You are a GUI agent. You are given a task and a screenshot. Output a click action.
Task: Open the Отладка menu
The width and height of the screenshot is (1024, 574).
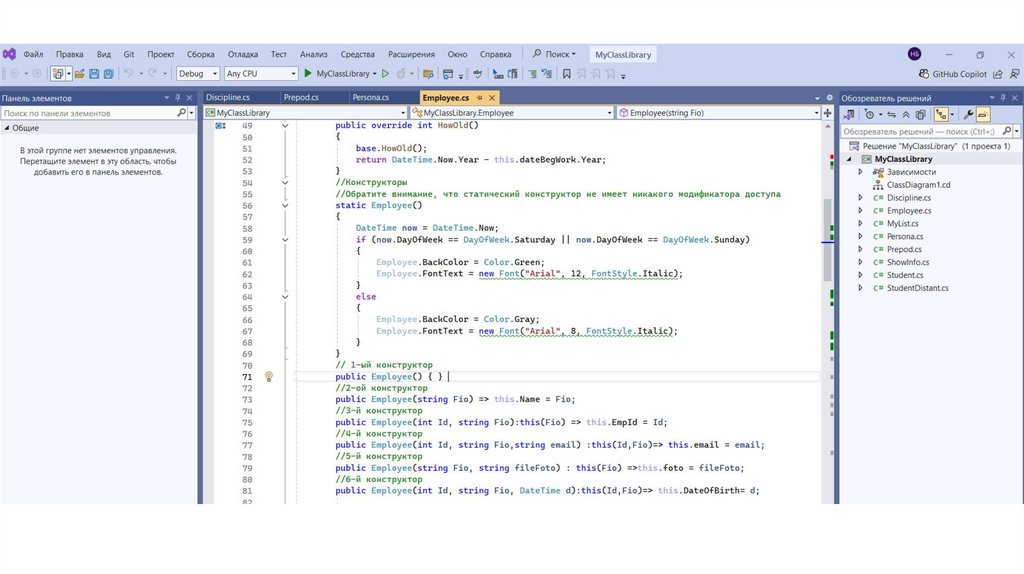point(242,54)
